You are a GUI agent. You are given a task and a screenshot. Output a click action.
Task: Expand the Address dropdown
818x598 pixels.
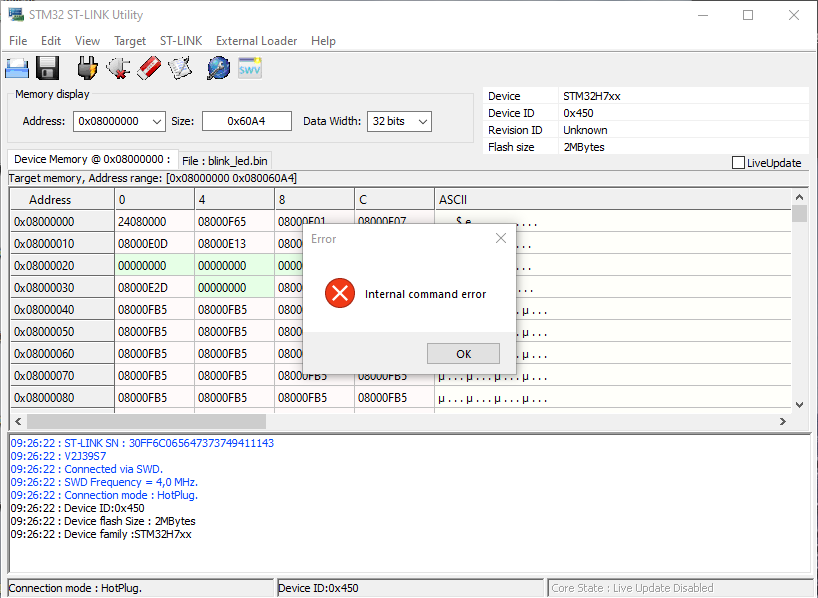[x=157, y=122]
